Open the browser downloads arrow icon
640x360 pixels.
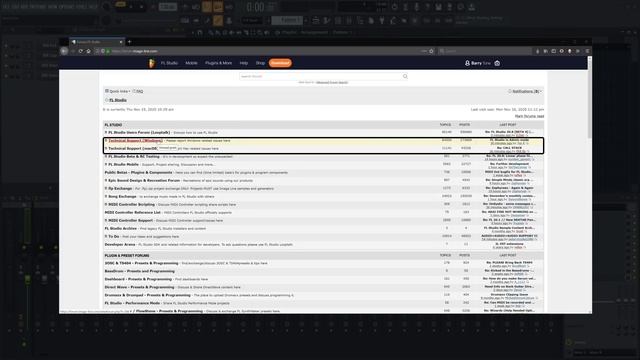537,51
